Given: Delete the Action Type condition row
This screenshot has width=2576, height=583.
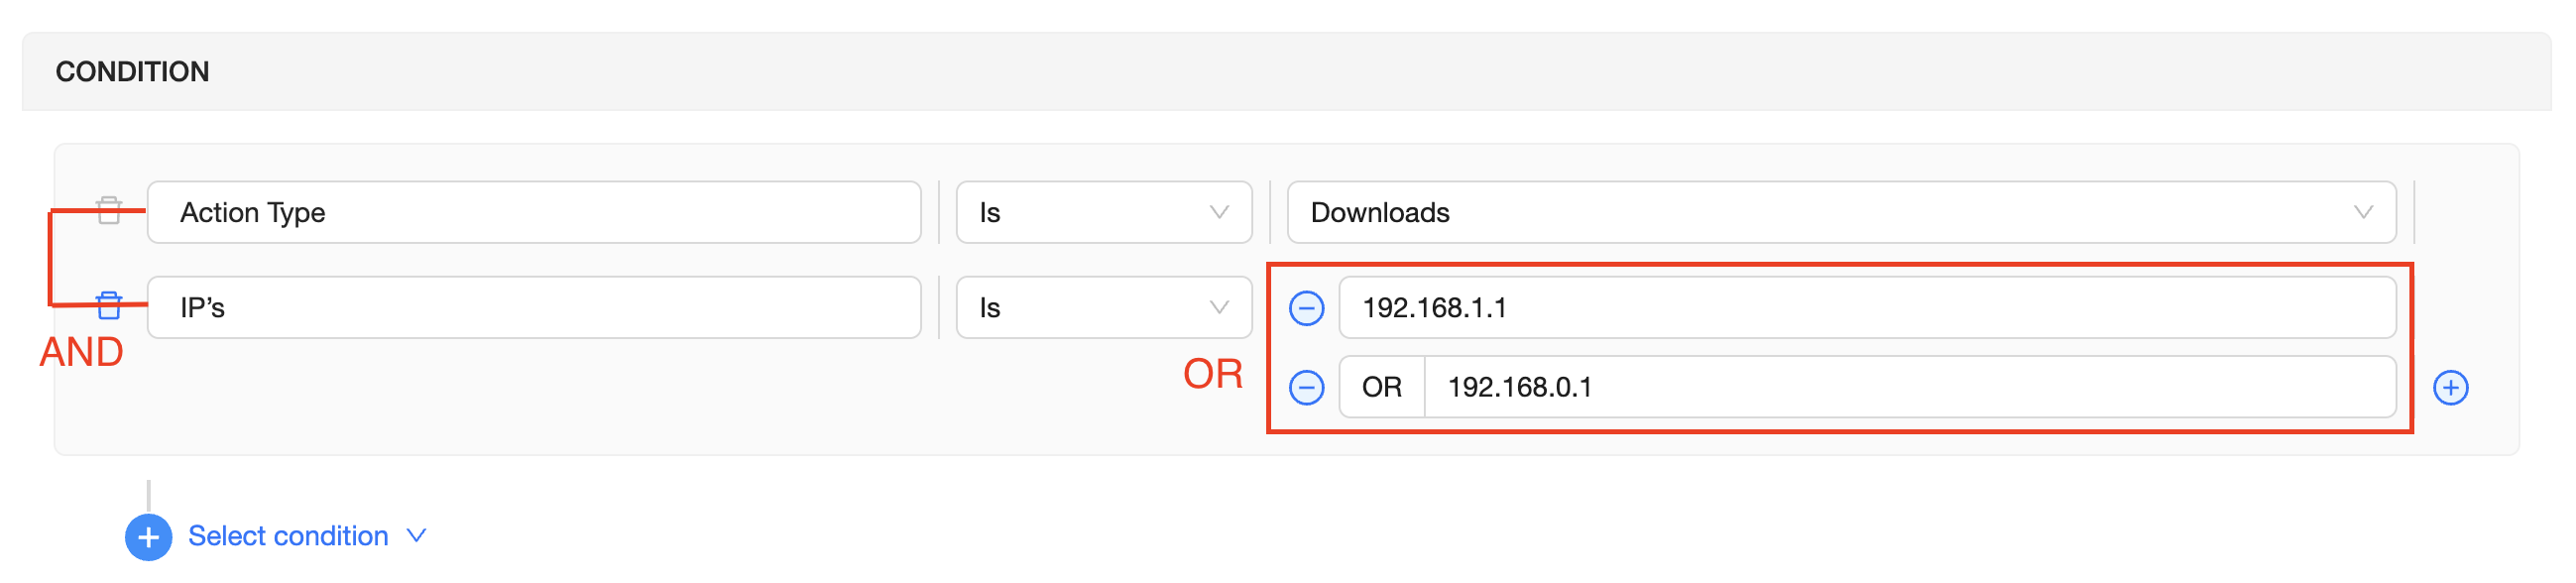Looking at the screenshot, I should [109, 211].
